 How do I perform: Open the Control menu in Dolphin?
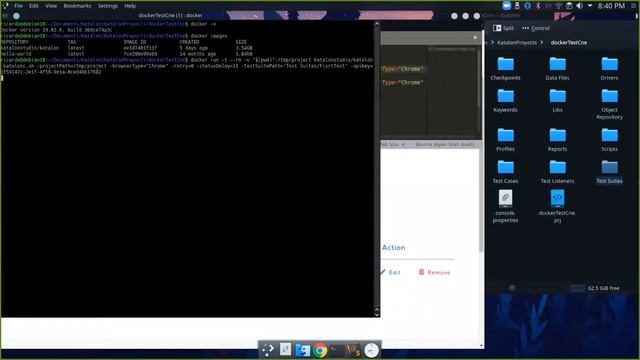536,28
